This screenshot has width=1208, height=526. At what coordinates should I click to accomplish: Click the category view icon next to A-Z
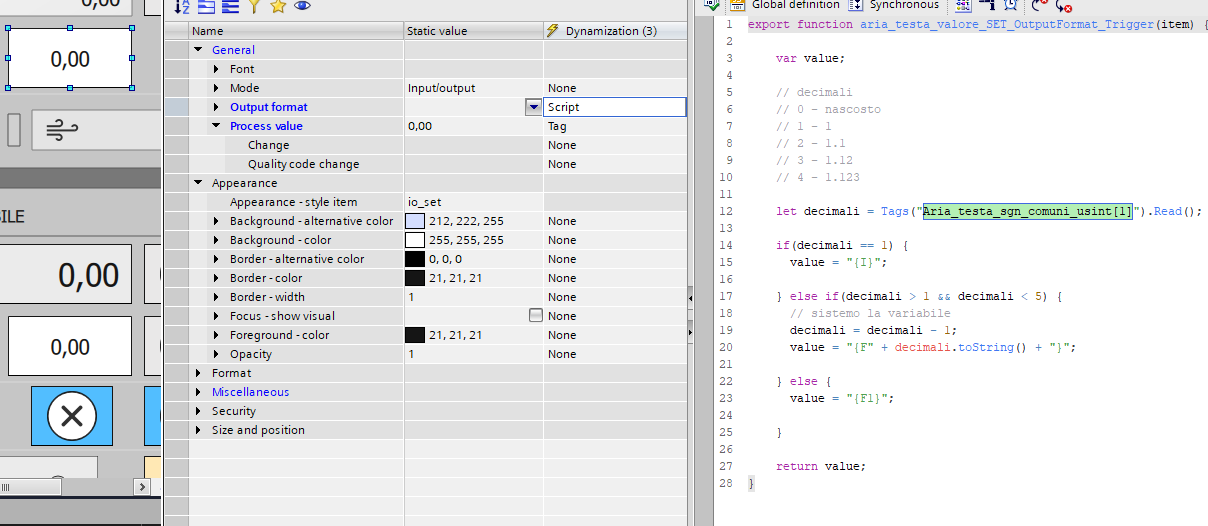[206, 6]
